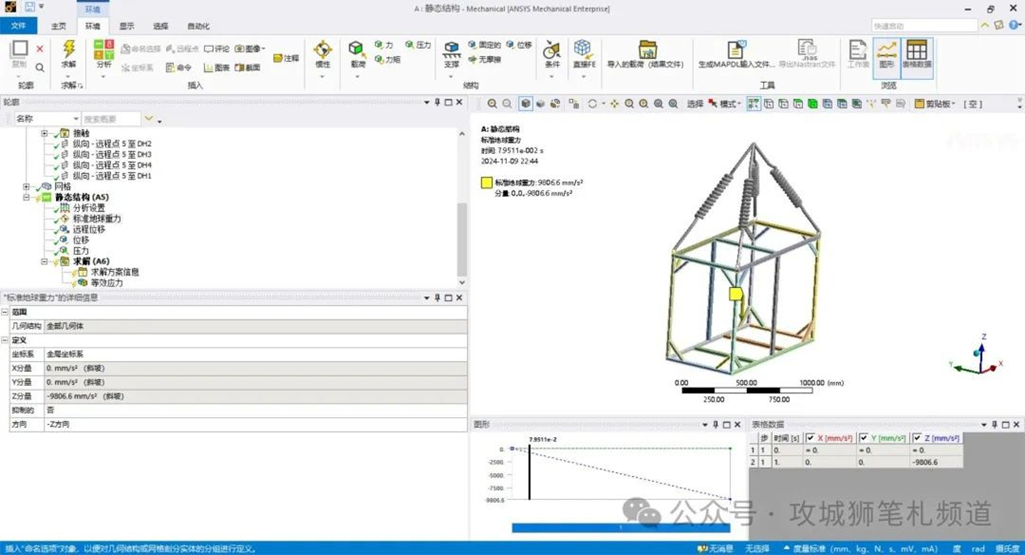Viewport: 1025px width, 555px height.
Task: Open the 惯性 (Inertial) loads icon
Action: (322, 51)
